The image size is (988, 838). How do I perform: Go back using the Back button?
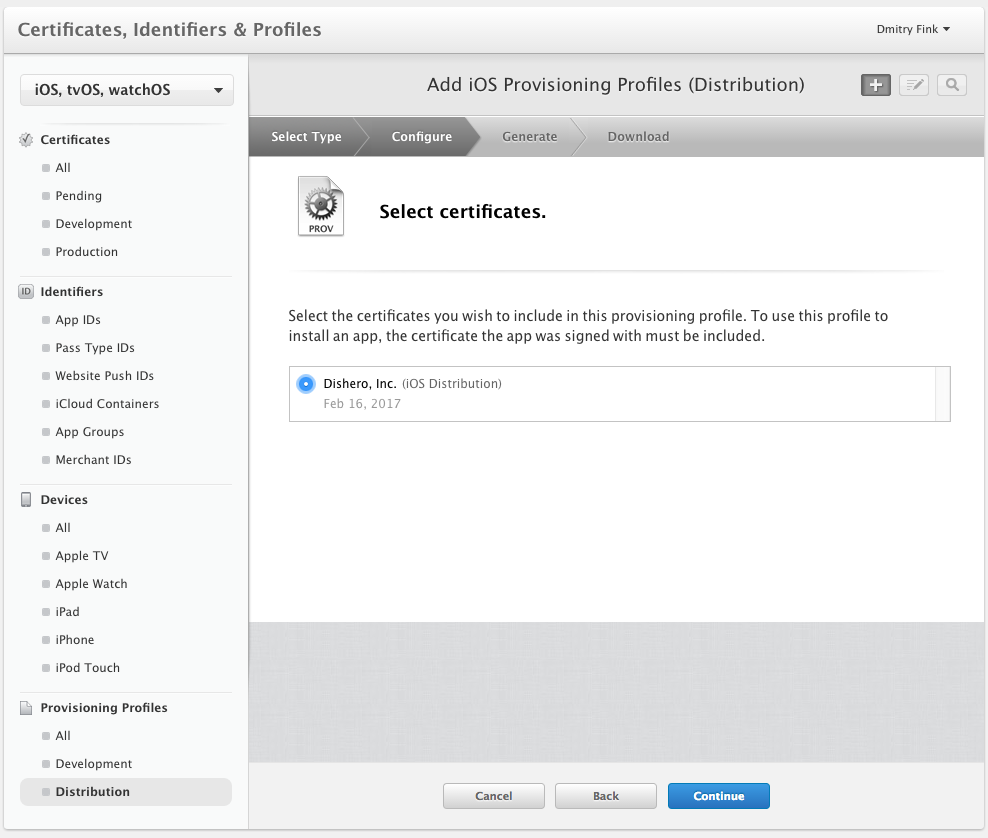pos(606,796)
